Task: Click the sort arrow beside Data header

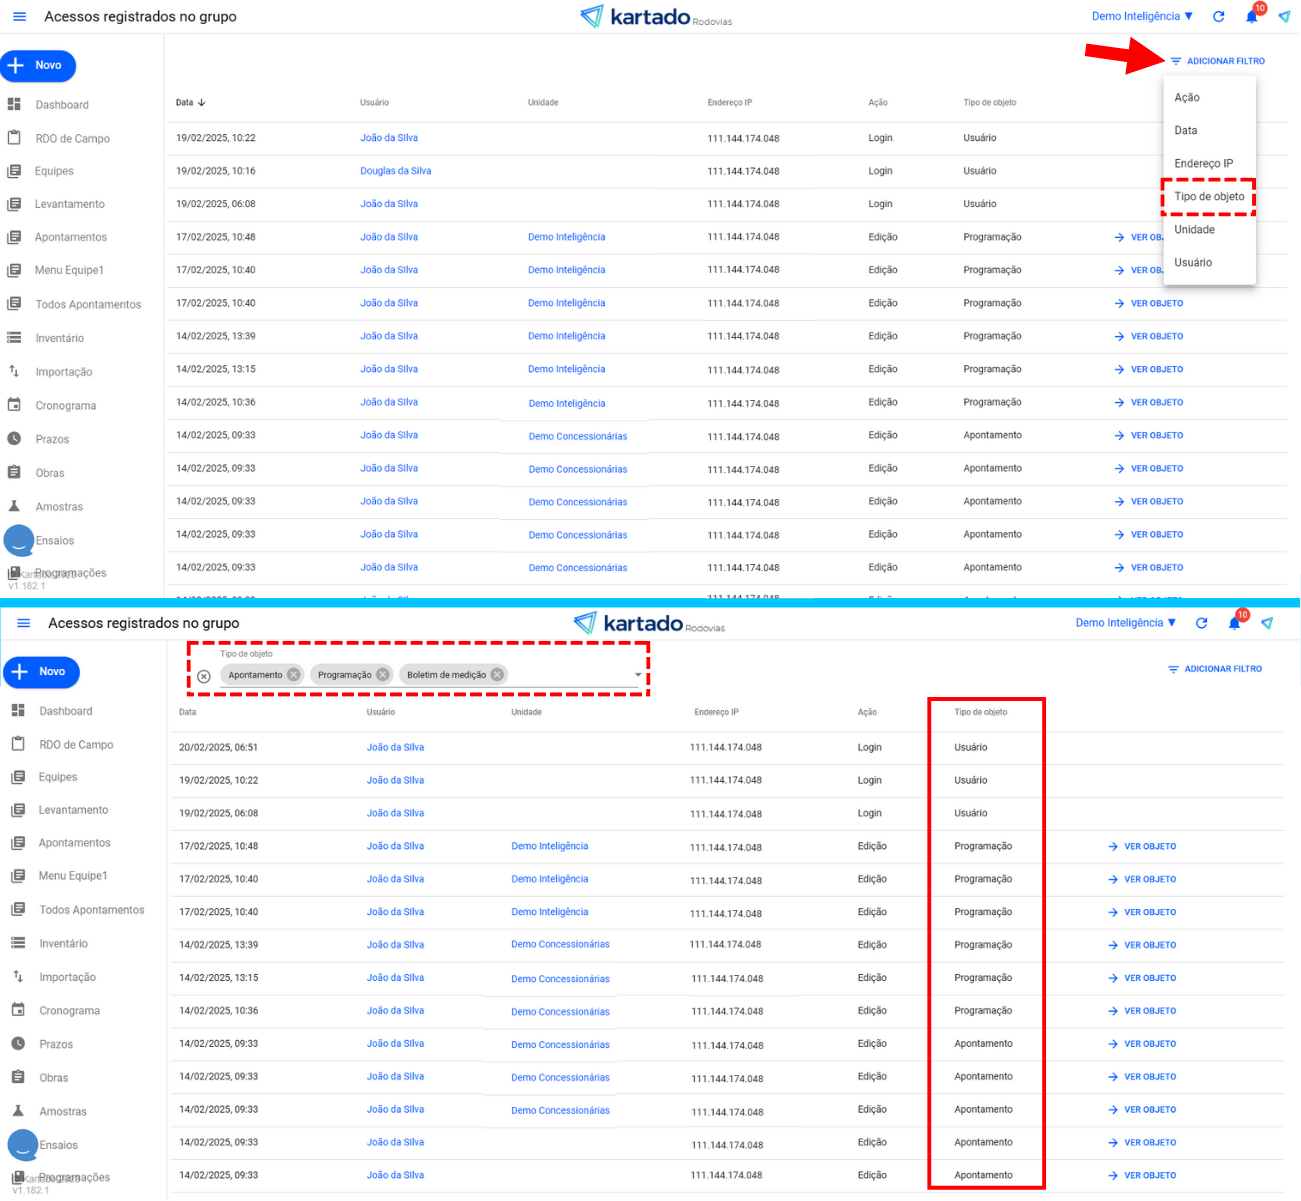Action: pyautogui.click(x=202, y=103)
